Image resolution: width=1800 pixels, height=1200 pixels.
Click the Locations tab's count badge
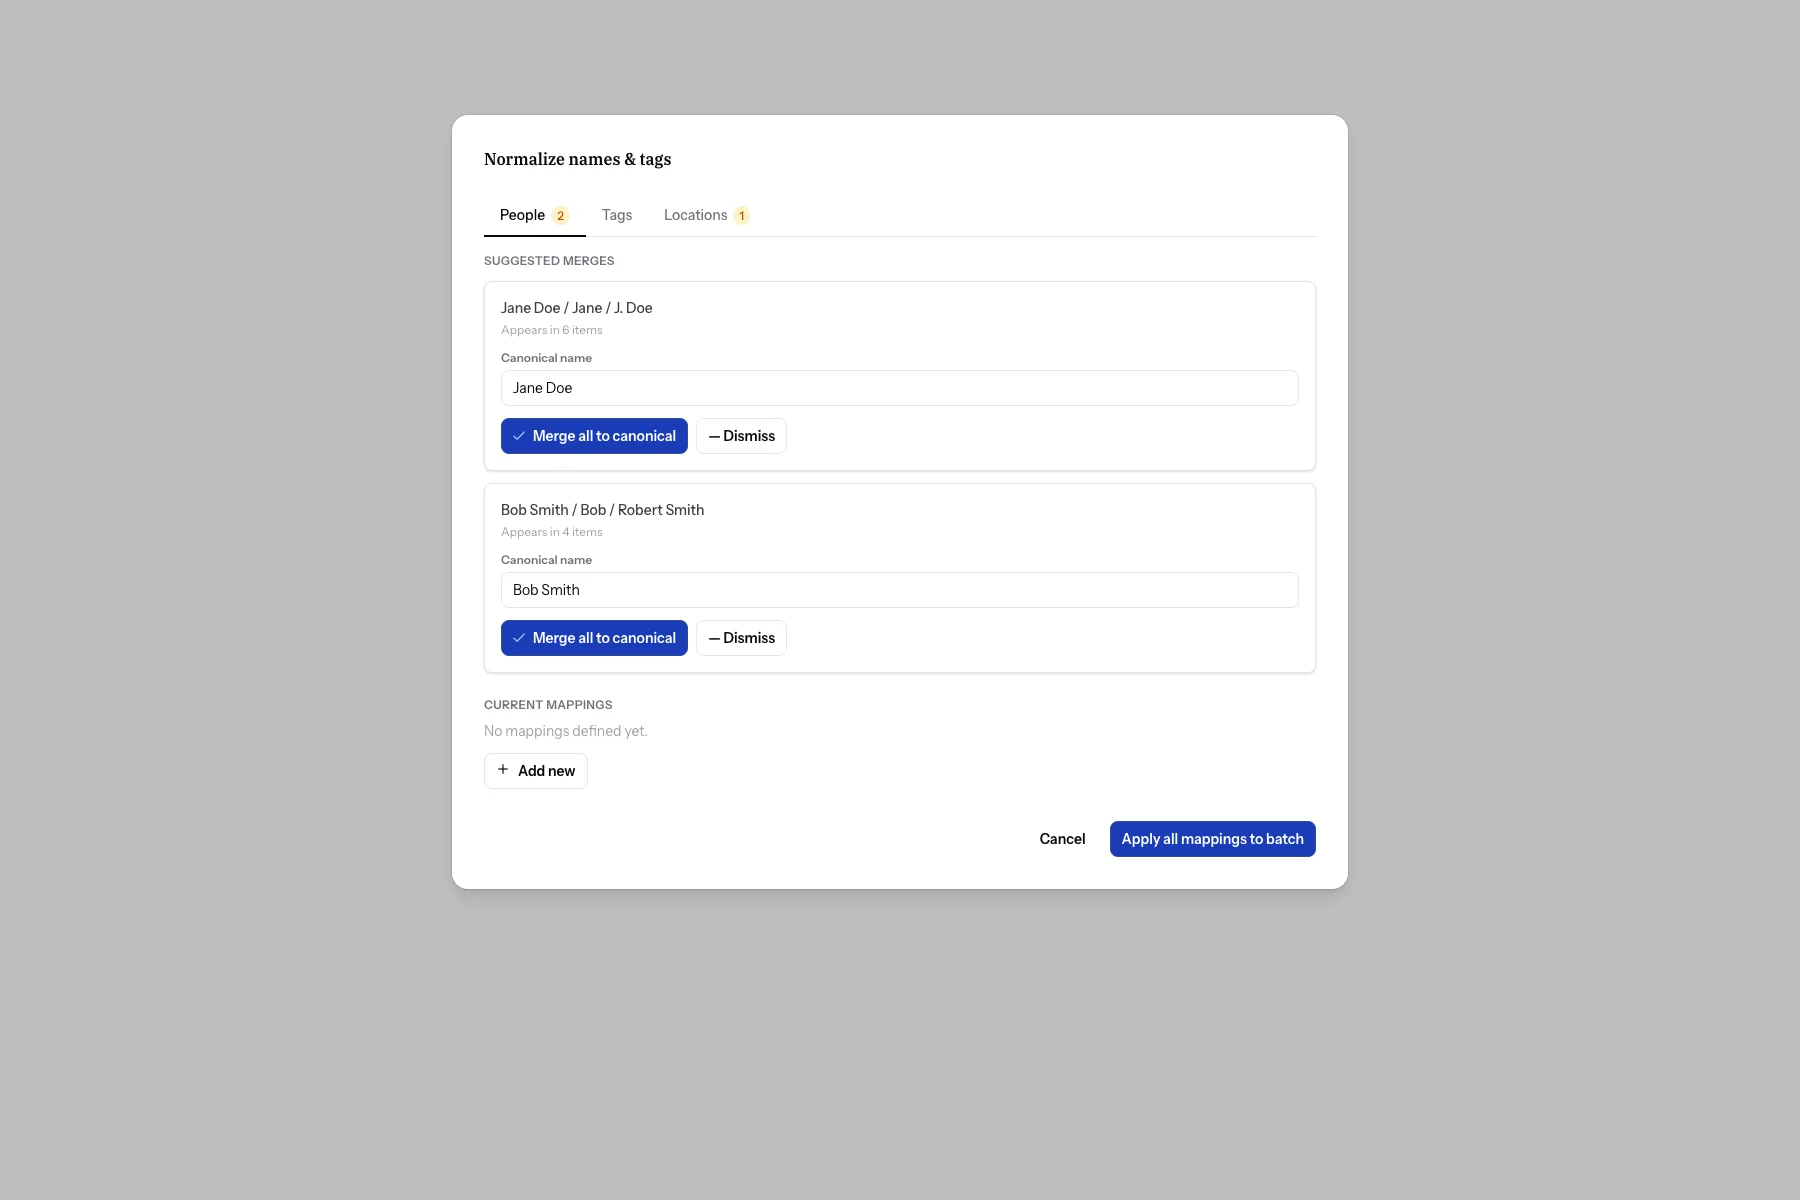(742, 216)
